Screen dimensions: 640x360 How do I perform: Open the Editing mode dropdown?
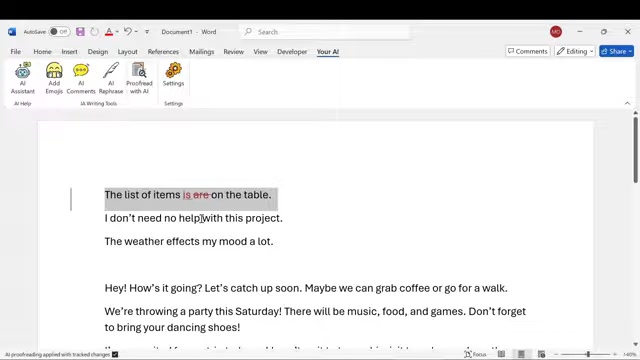click(575, 51)
